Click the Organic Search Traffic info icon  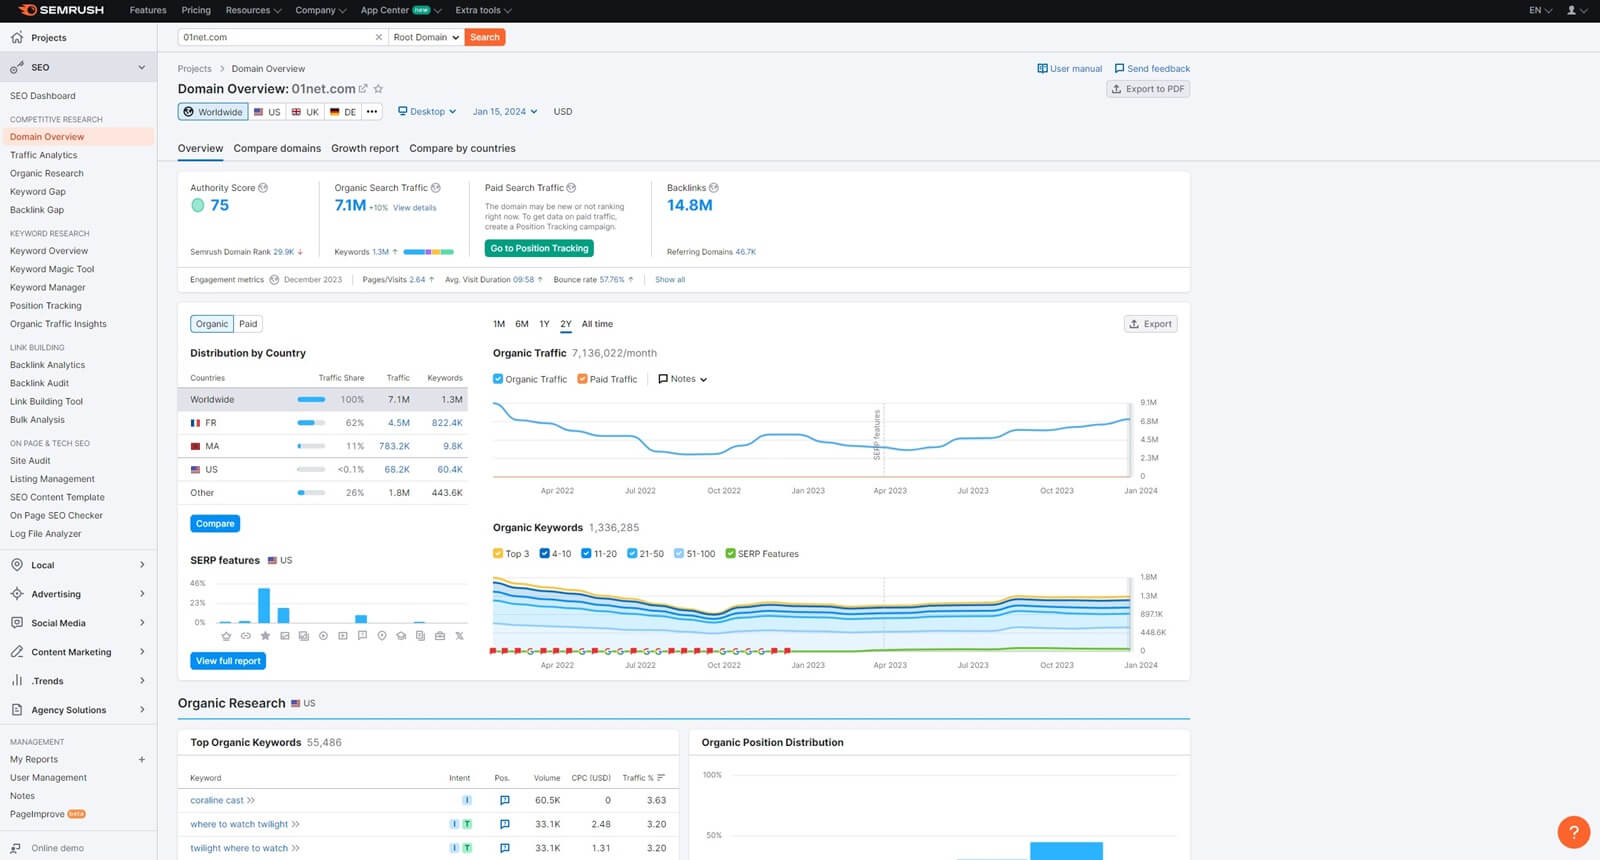point(435,188)
